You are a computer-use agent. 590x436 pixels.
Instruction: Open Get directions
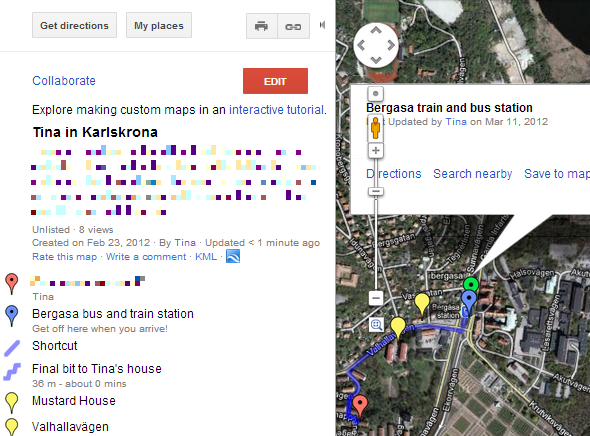click(x=75, y=25)
